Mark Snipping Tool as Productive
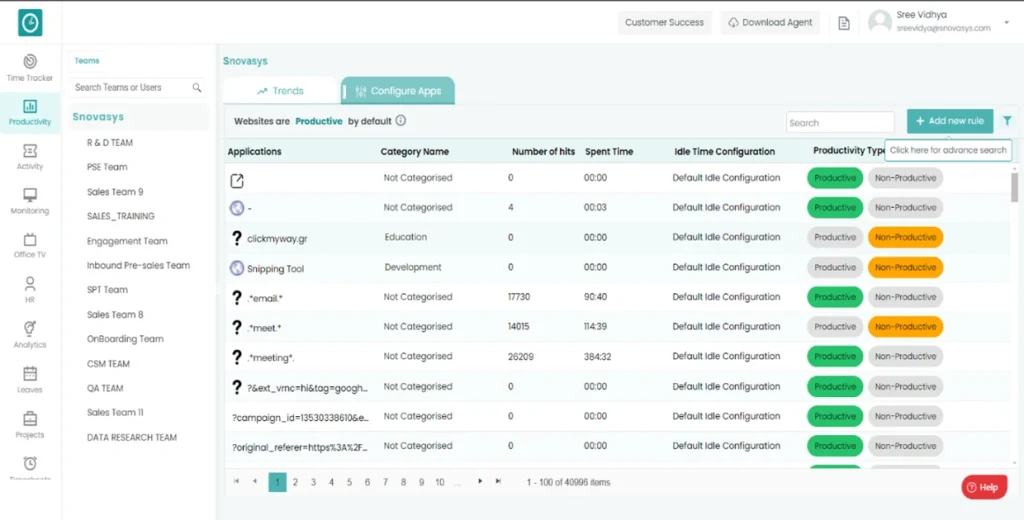 tap(835, 267)
